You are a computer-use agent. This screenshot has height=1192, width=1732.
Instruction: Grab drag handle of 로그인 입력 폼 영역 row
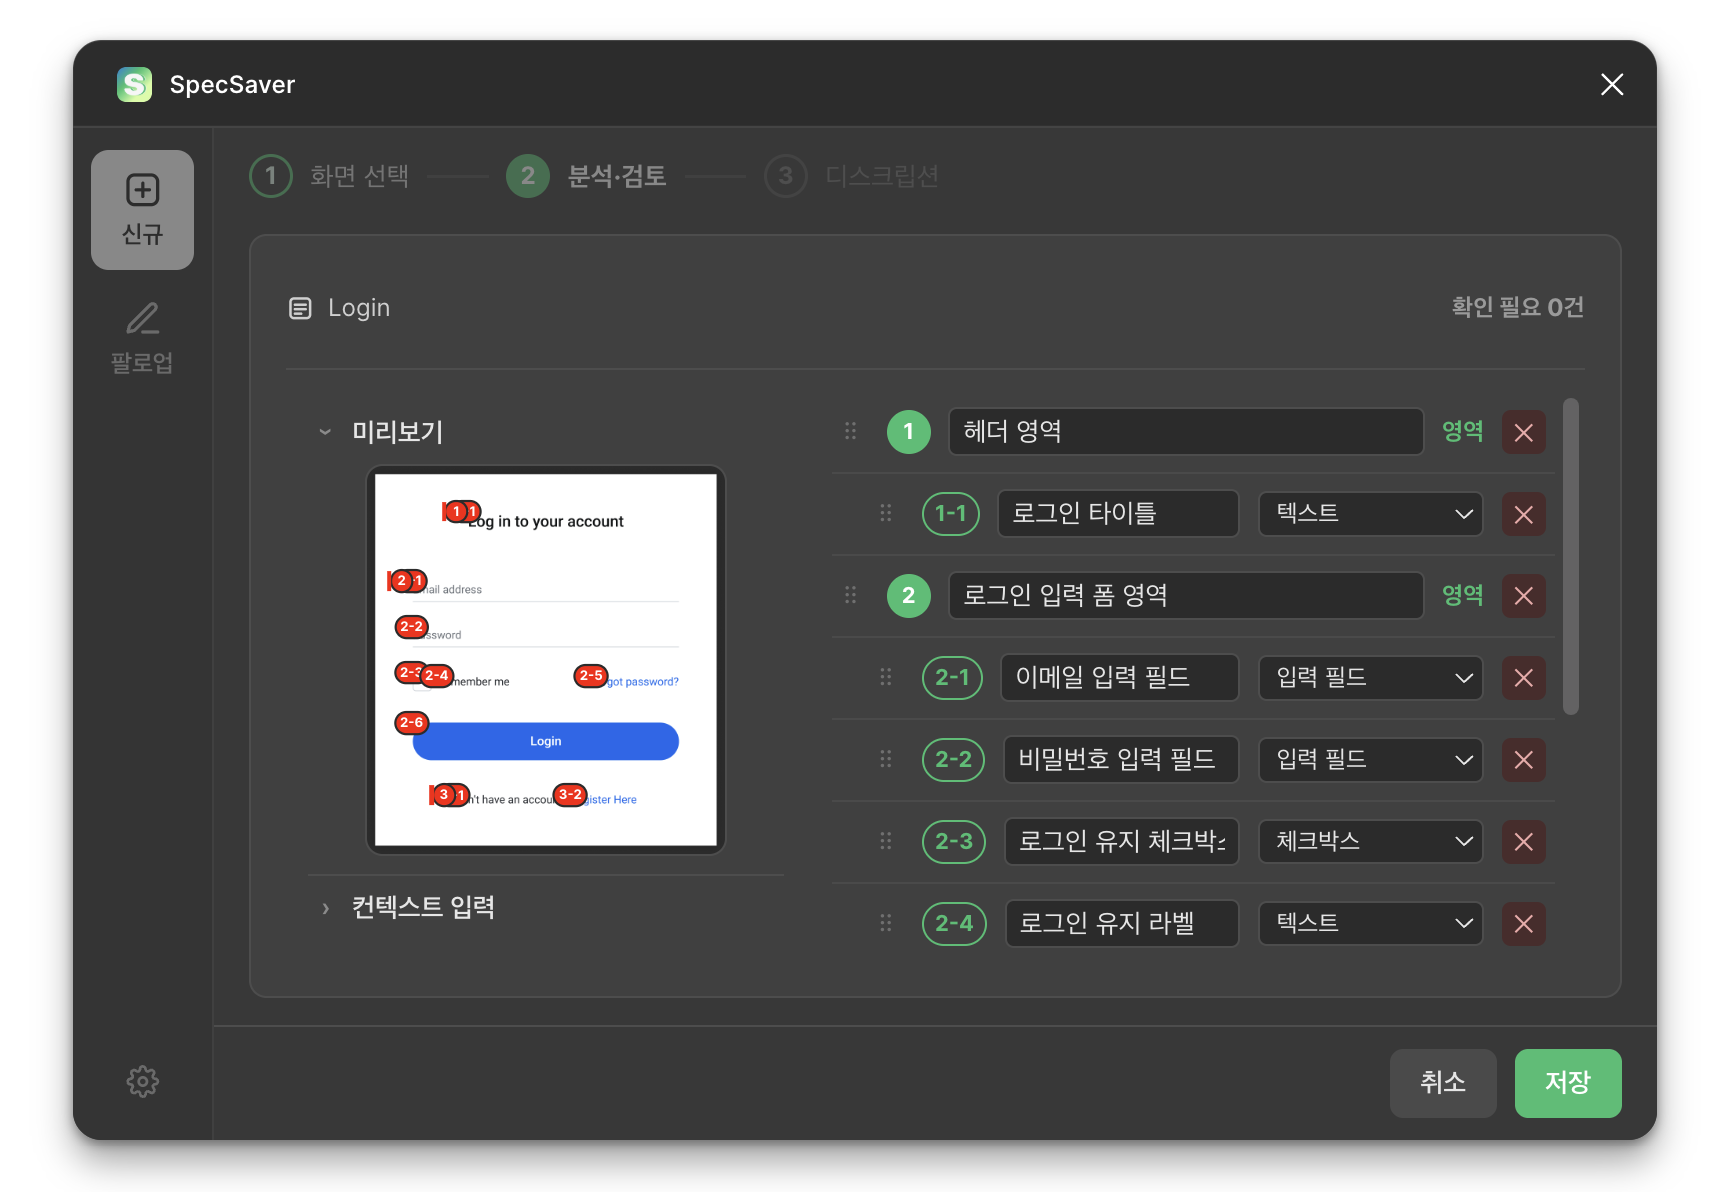tap(851, 595)
